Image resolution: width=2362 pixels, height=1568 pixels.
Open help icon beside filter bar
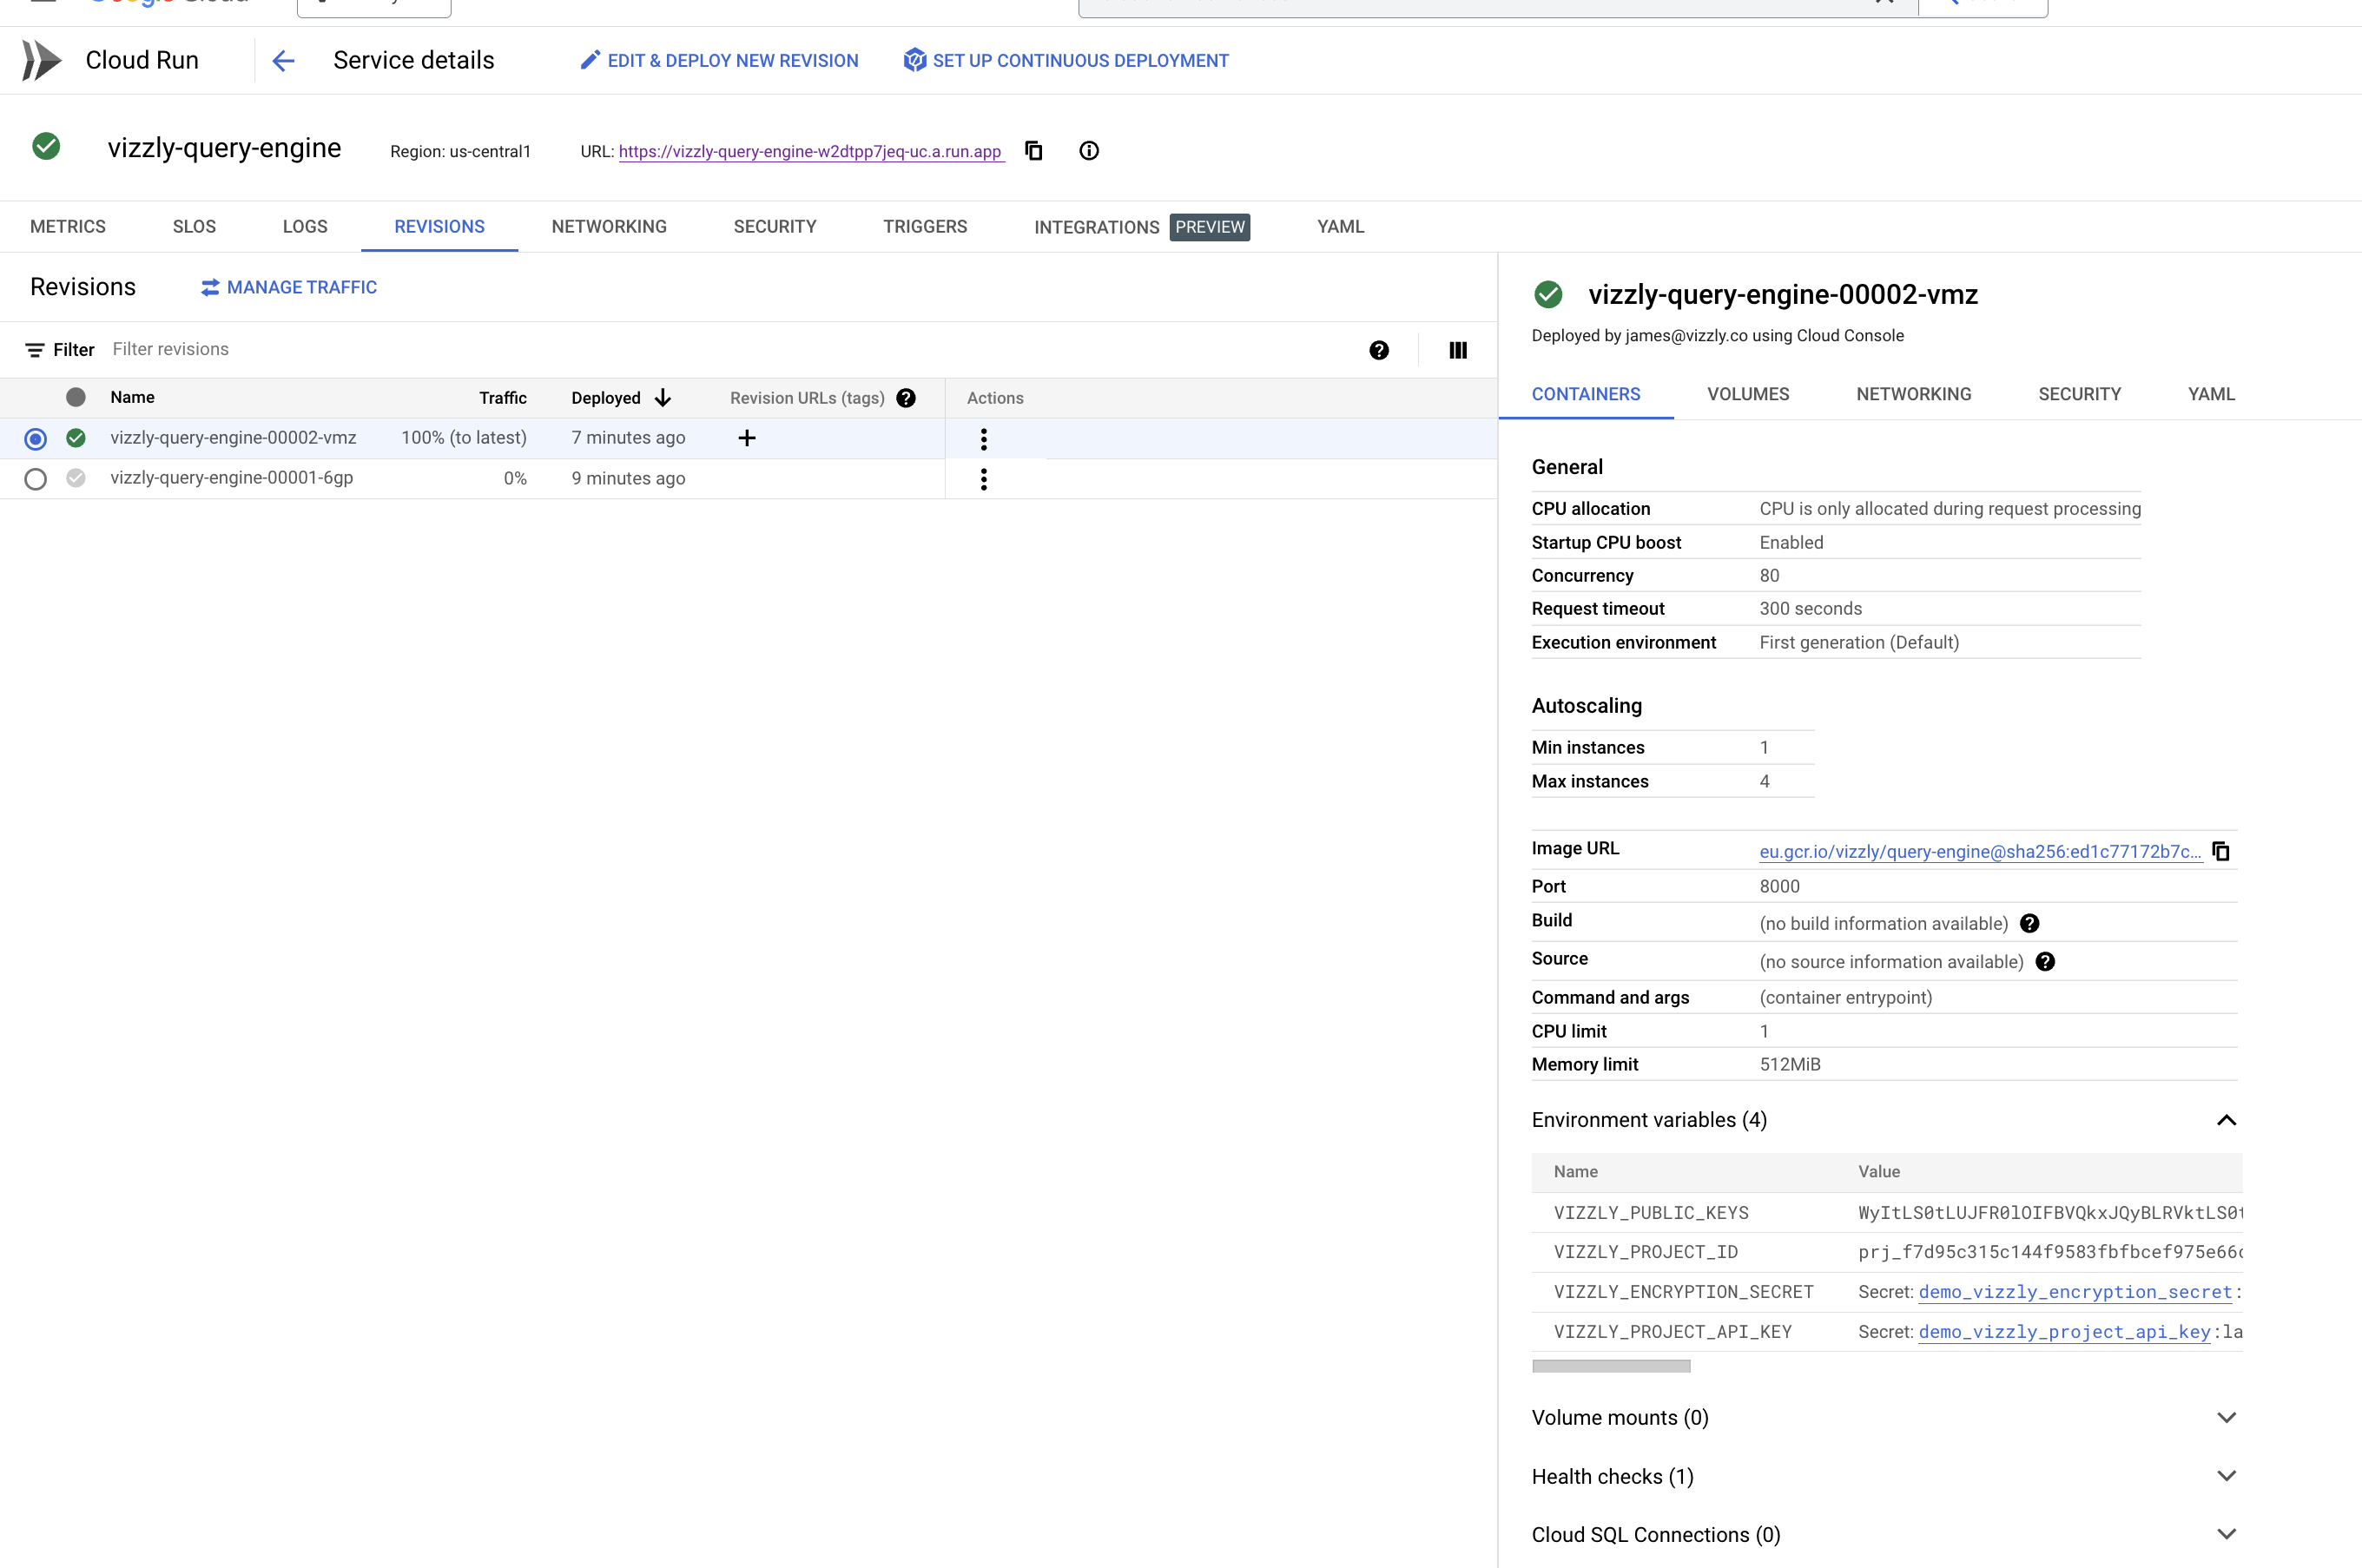[1378, 350]
